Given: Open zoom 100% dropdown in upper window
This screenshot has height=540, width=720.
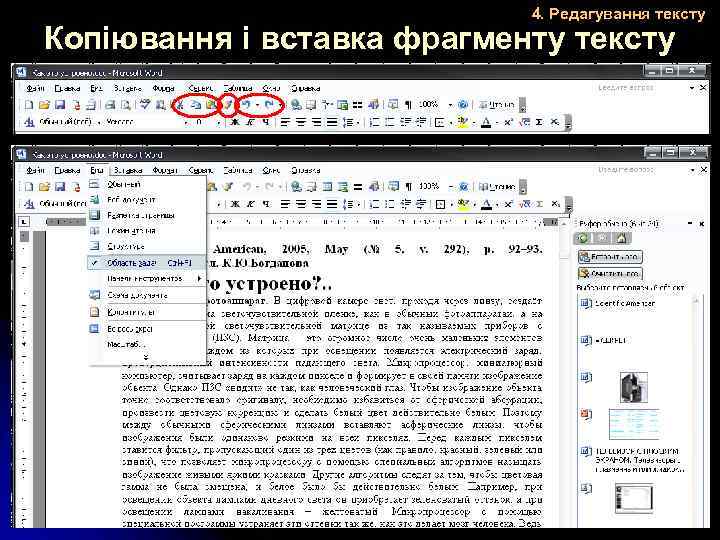Looking at the screenshot, I should [450, 105].
